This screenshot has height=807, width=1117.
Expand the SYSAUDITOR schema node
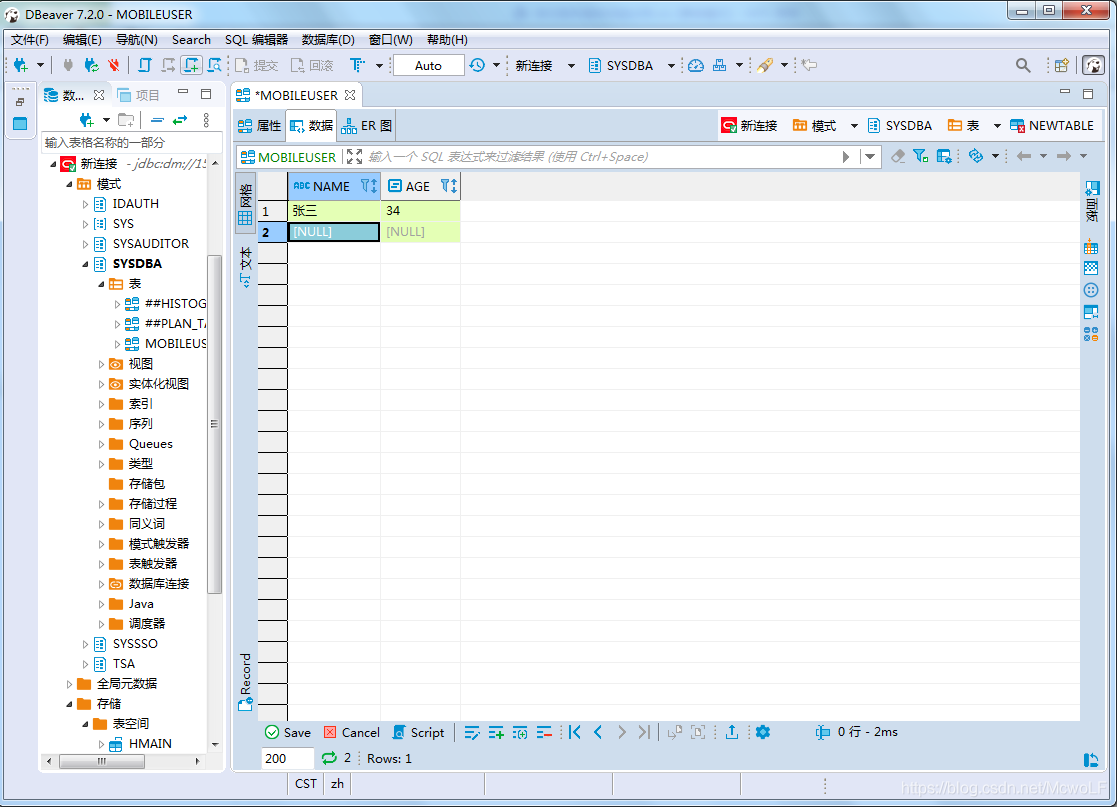(85, 244)
